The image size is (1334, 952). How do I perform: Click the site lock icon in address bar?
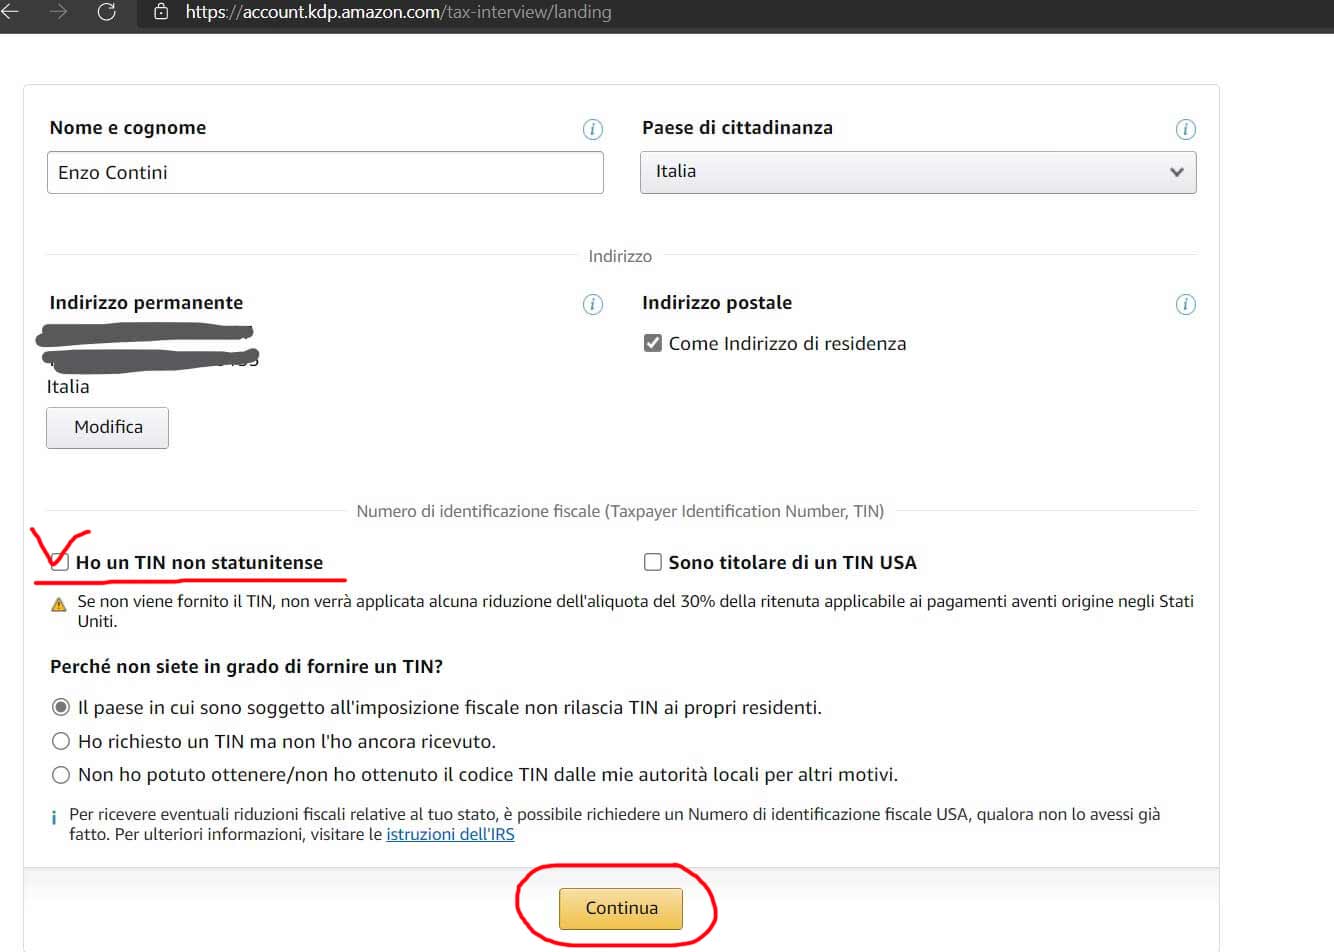coord(161,13)
